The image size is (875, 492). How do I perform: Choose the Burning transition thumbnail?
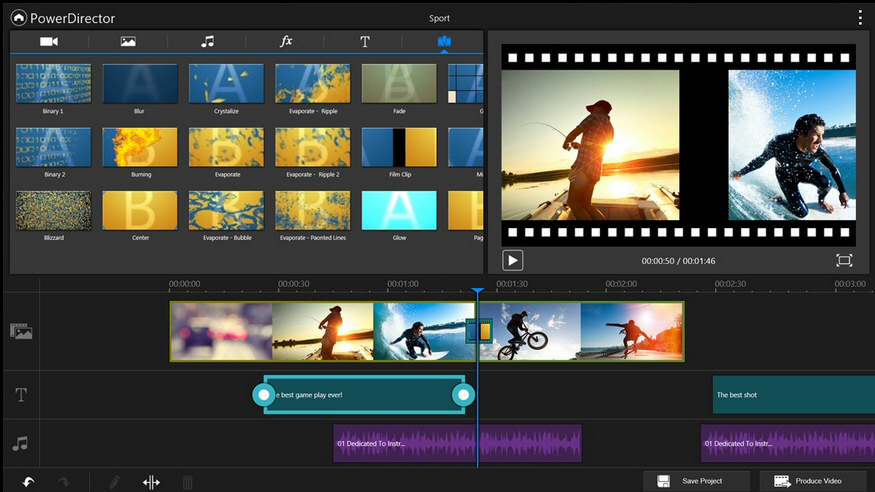[x=140, y=147]
